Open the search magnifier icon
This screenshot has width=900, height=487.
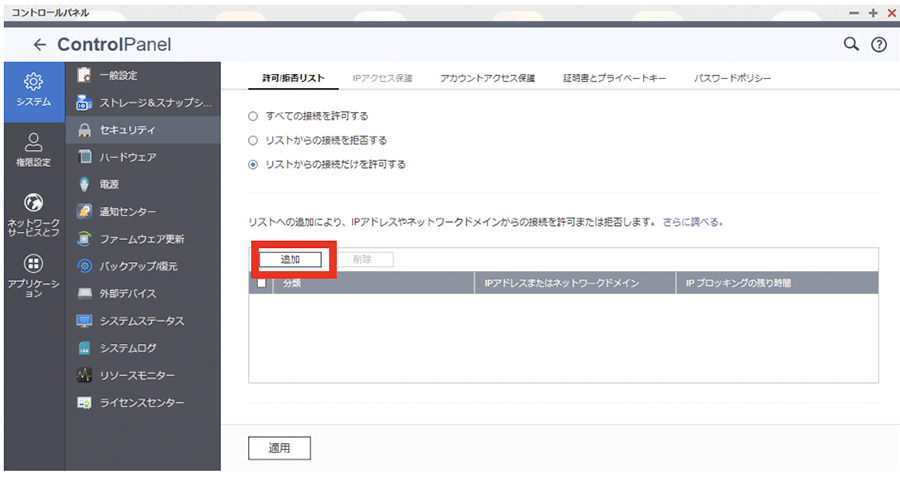point(851,44)
